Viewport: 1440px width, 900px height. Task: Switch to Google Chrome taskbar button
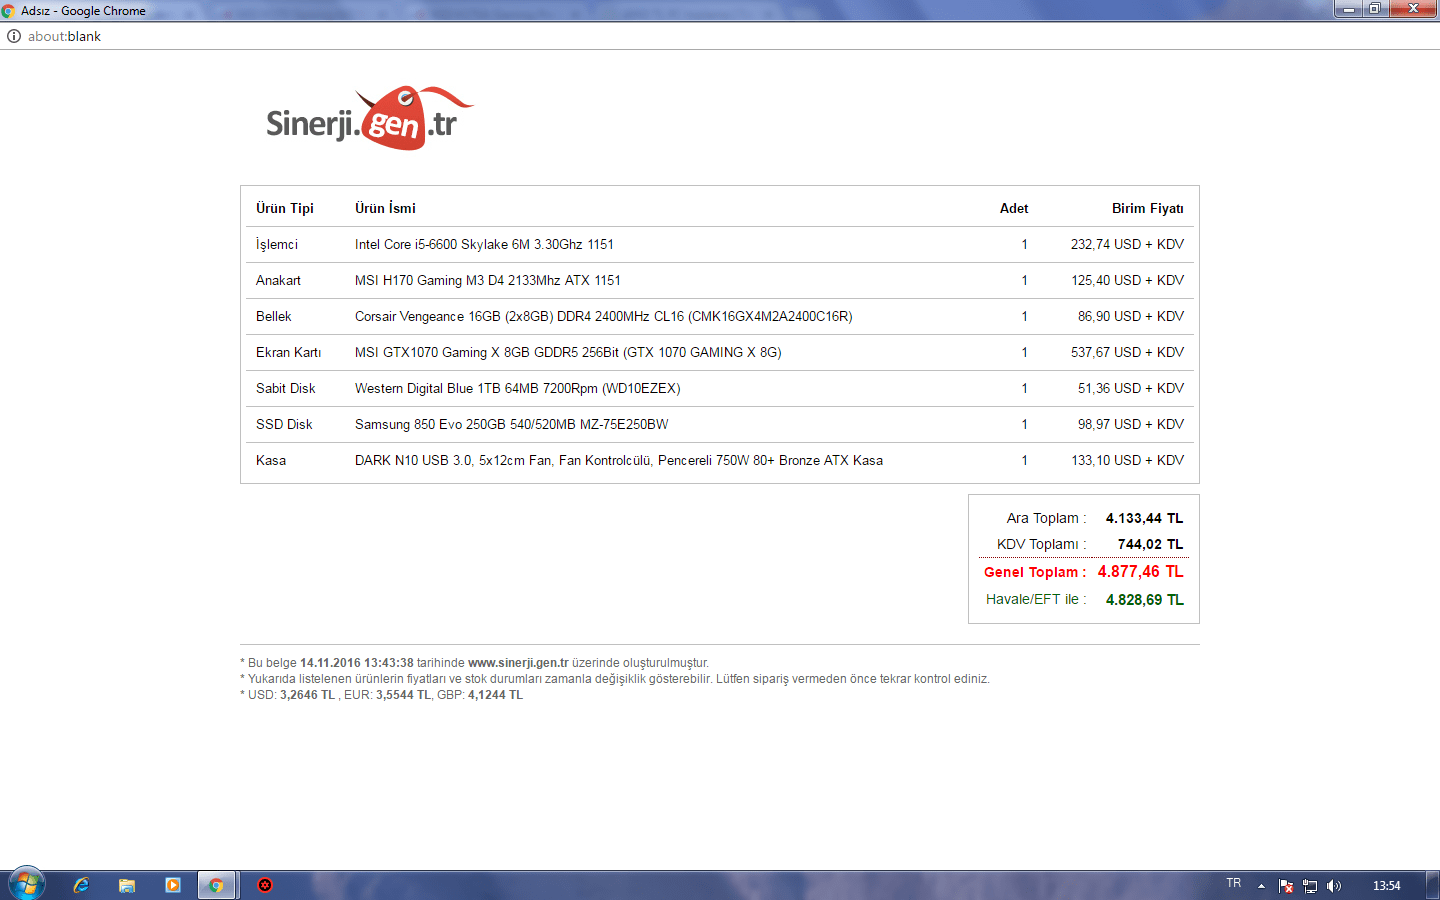(216, 885)
